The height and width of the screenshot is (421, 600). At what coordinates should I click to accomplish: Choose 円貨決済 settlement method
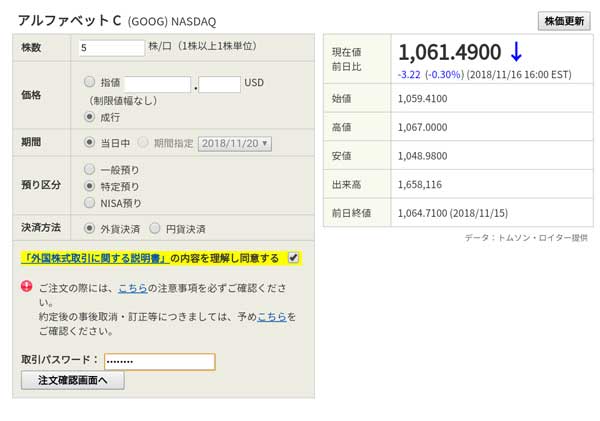[155, 228]
